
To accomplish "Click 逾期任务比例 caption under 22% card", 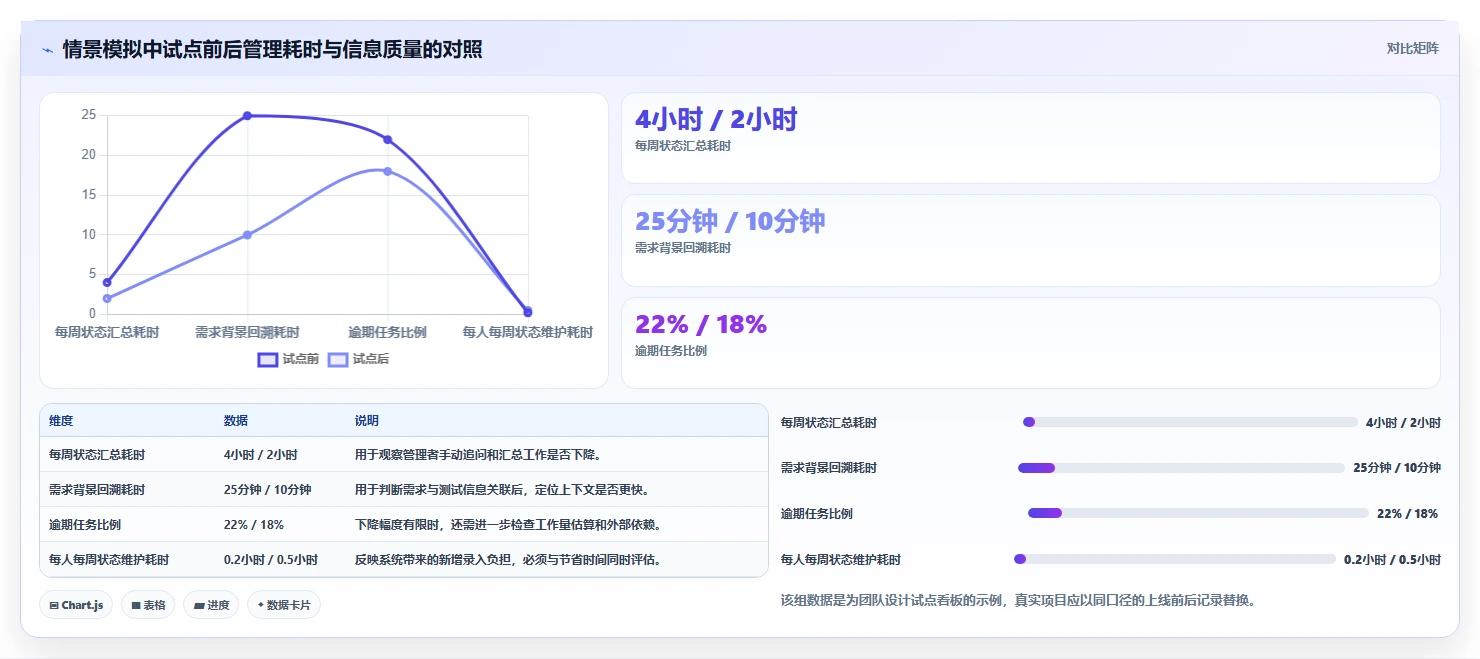I will click(671, 351).
